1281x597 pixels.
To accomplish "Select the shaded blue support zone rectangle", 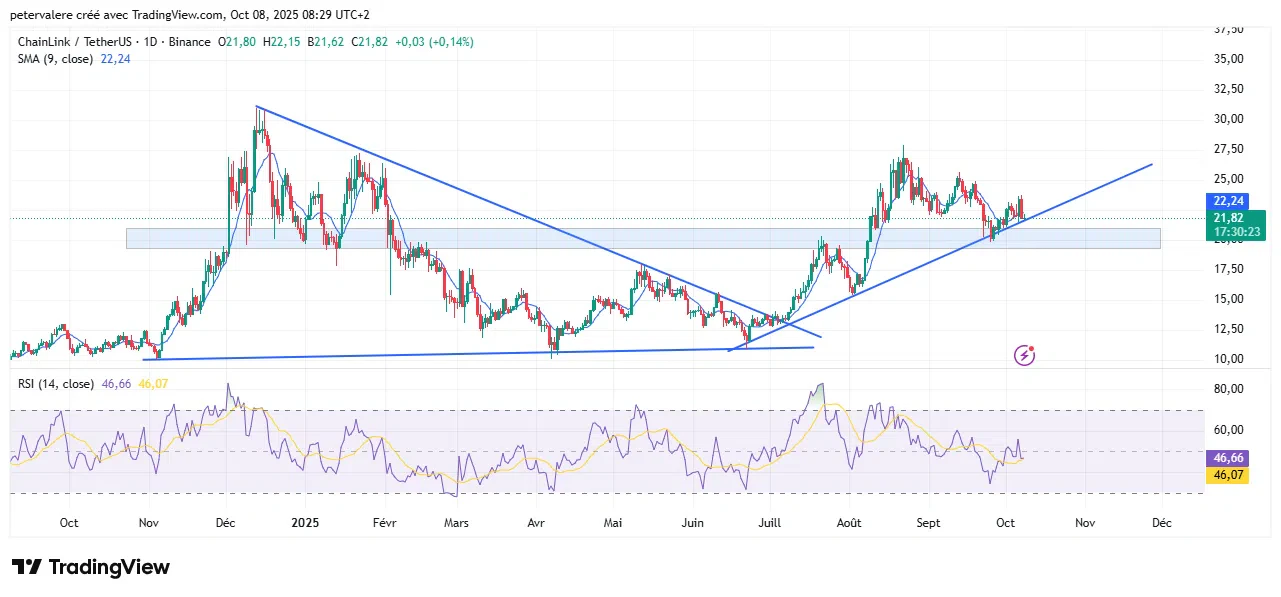I will [x=600, y=238].
